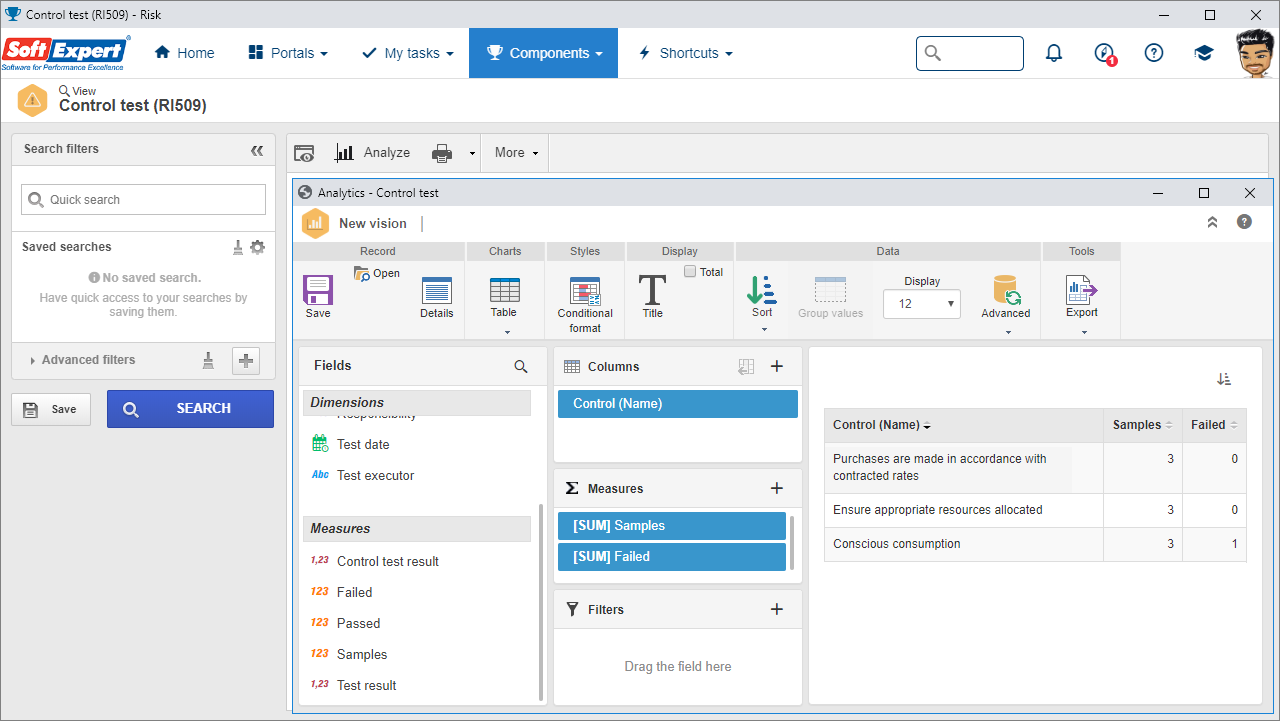This screenshot has width=1280, height=721.
Task: Collapse the Search filters panel
Action: [257, 150]
